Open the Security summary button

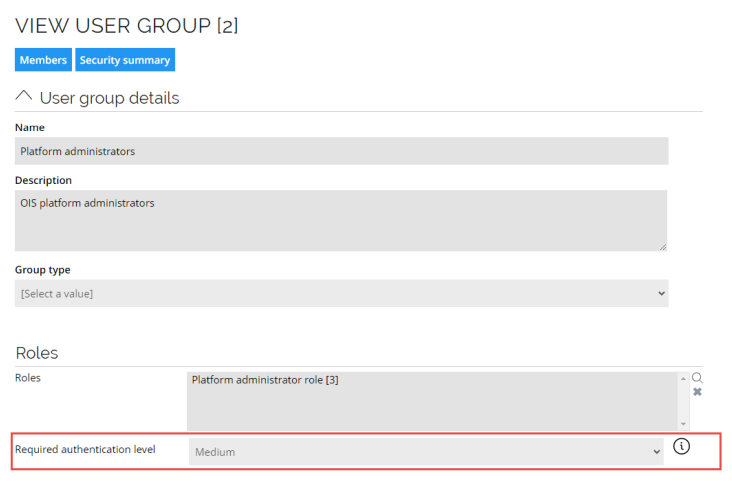[125, 60]
